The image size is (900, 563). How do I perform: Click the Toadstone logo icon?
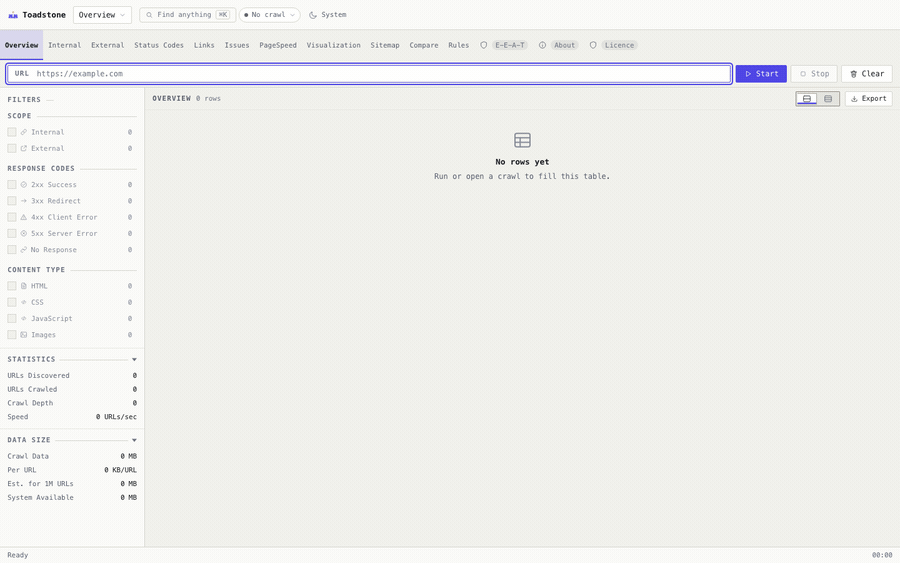[x=13, y=15]
